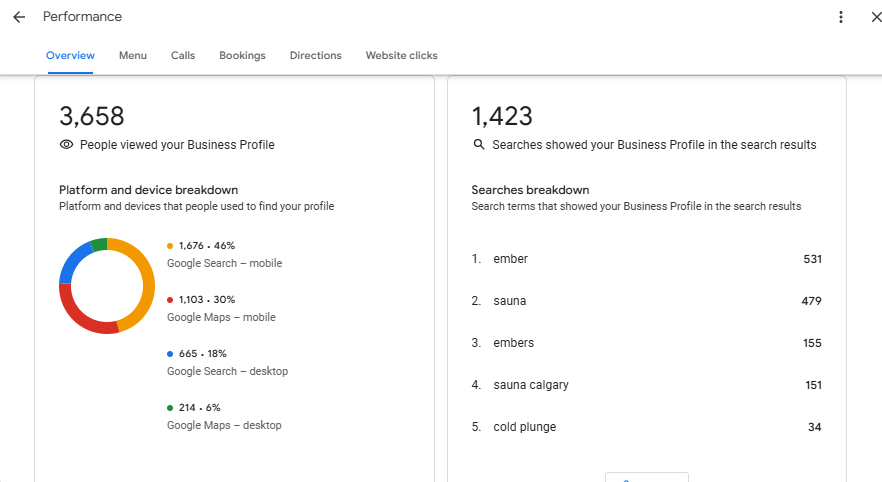Click the magnifier icon beside searches count
Screen dimensions: 882x482
(x=478, y=145)
